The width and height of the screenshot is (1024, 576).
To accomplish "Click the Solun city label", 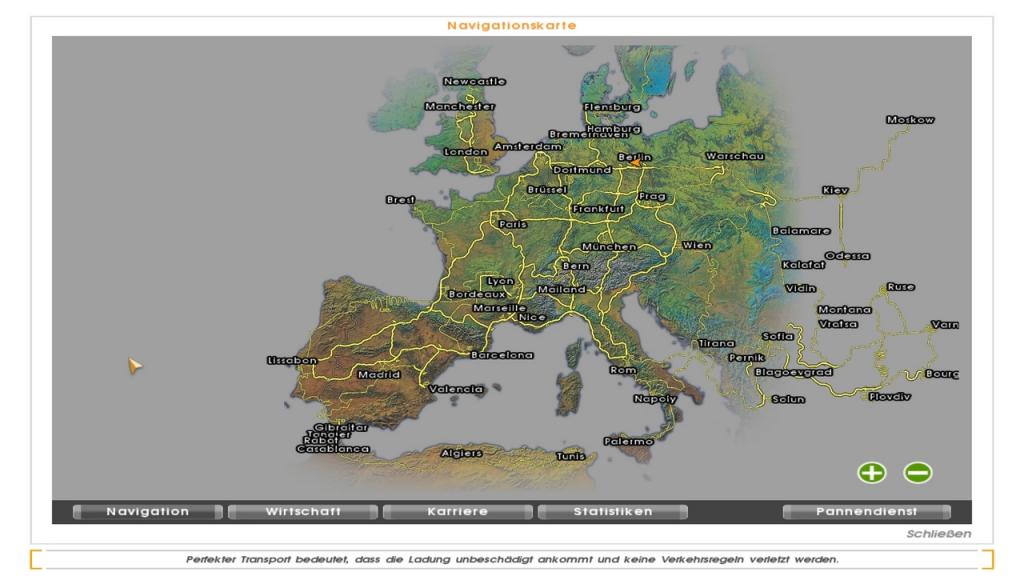I will coord(788,400).
